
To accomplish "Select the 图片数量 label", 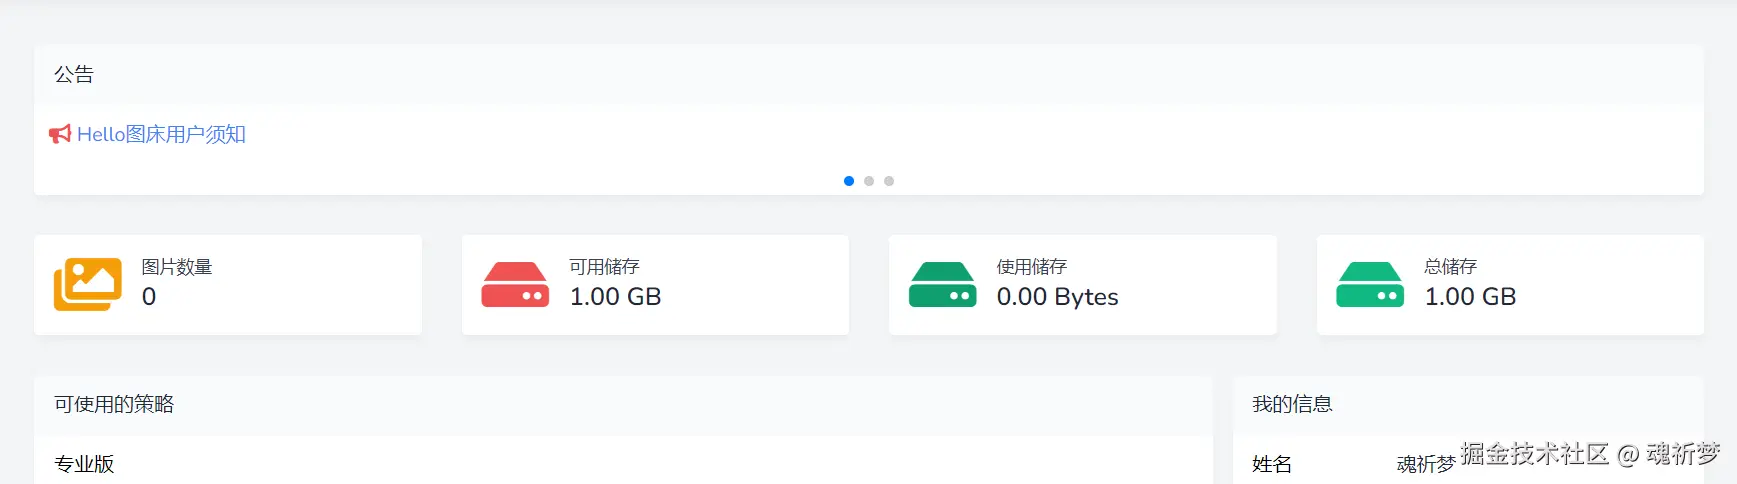I will pyautogui.click(x=177, y=267).
